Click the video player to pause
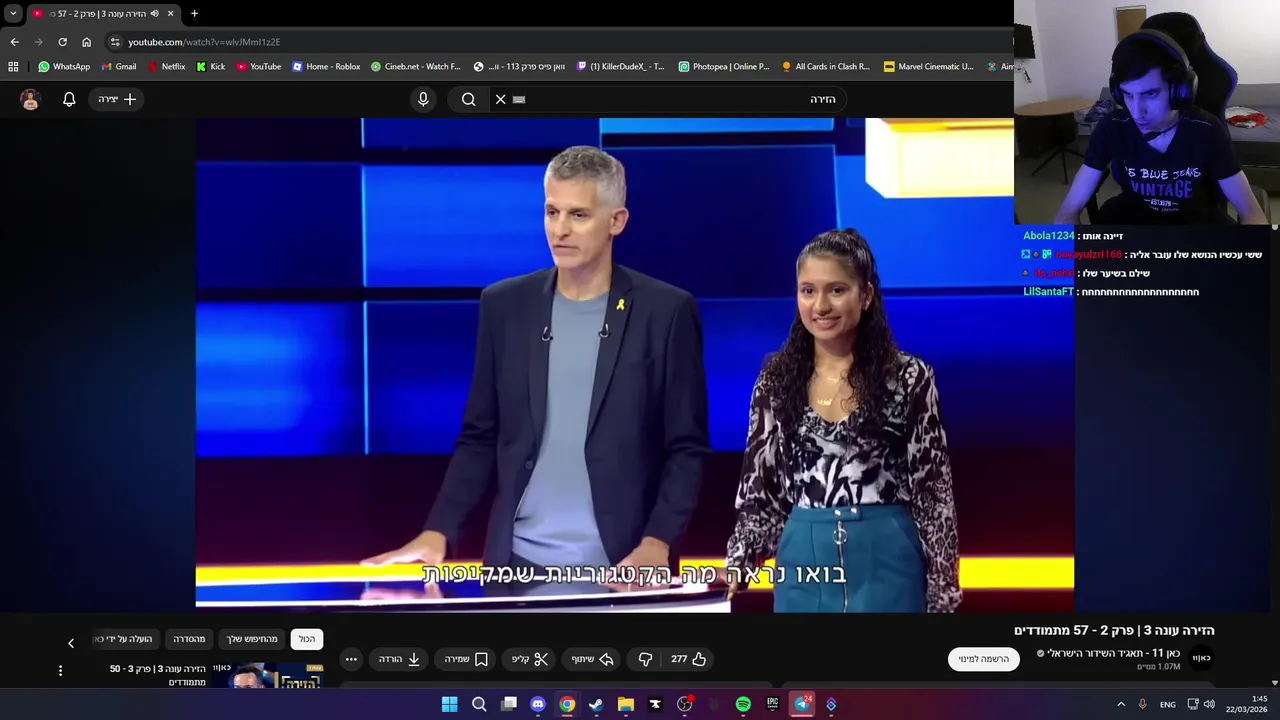This screenshot has width=1280, height=720. [x=634, y=364]
